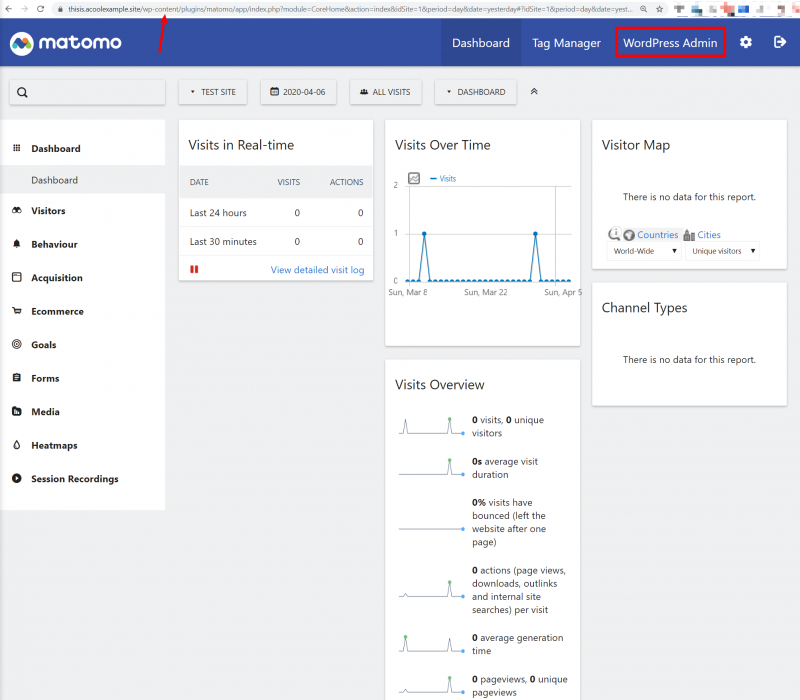
Task: Click the Mar 8 peak on visits graph
Action: point(424,234)
